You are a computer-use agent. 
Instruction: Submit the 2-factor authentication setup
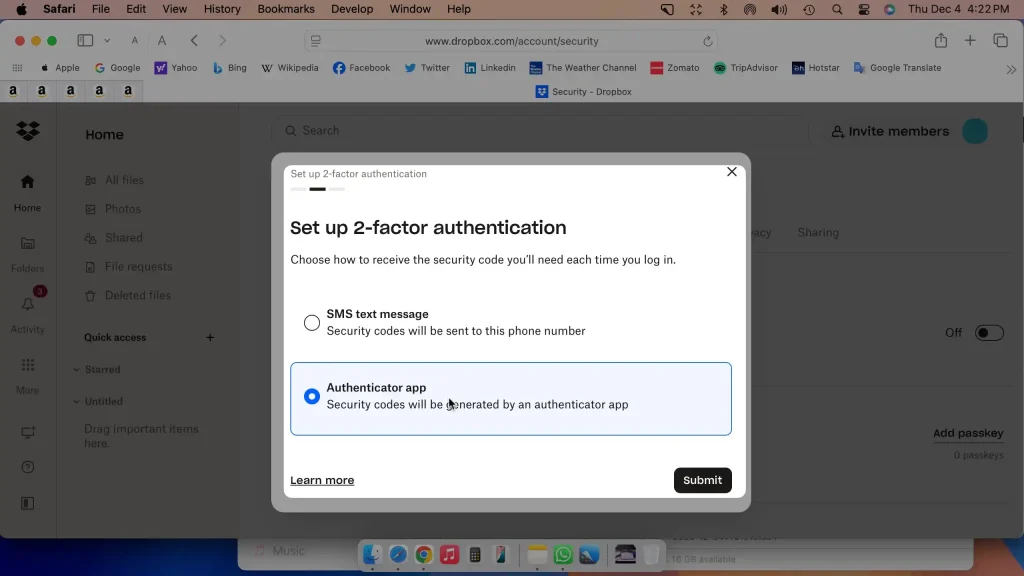click(702, 480)
